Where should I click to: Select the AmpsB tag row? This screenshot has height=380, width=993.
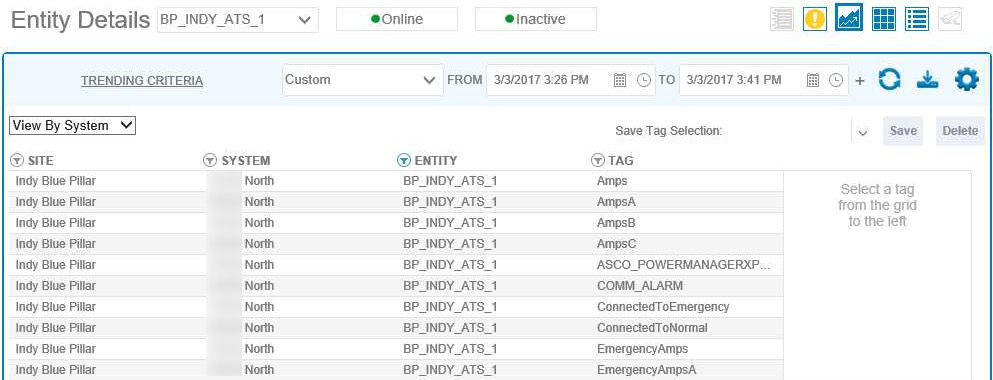(396, 223)
